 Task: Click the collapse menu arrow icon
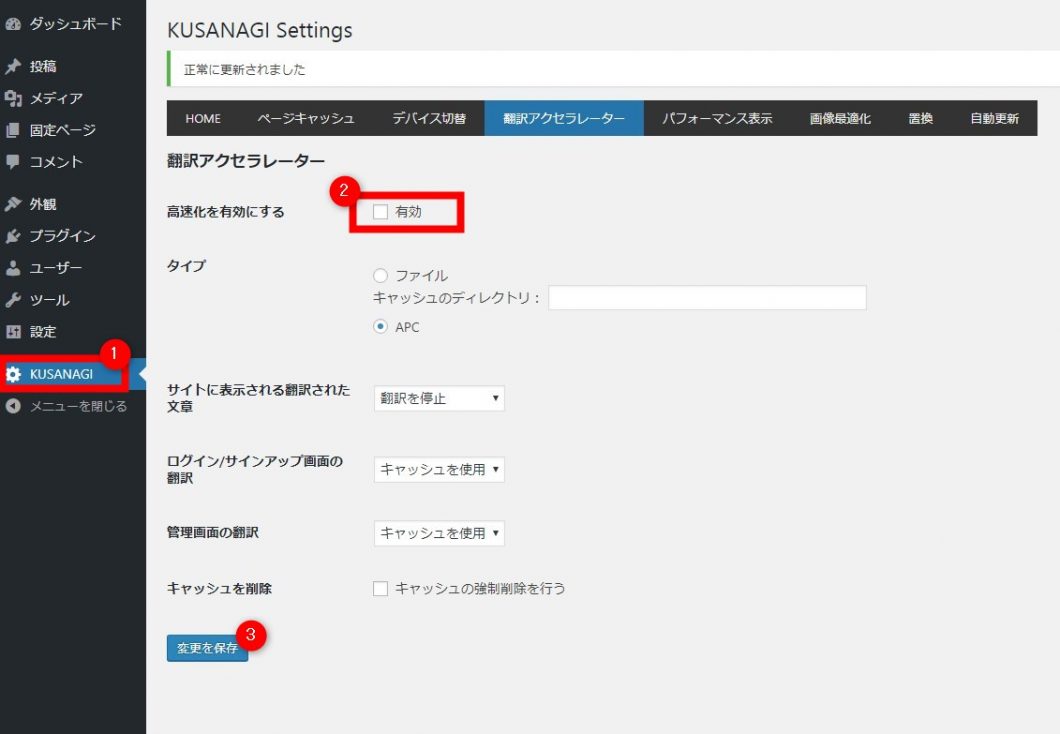13,406
